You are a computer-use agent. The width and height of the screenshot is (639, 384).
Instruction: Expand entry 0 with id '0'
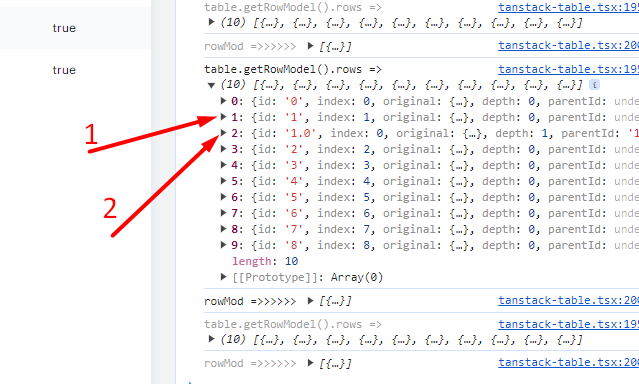click(223, 101)
